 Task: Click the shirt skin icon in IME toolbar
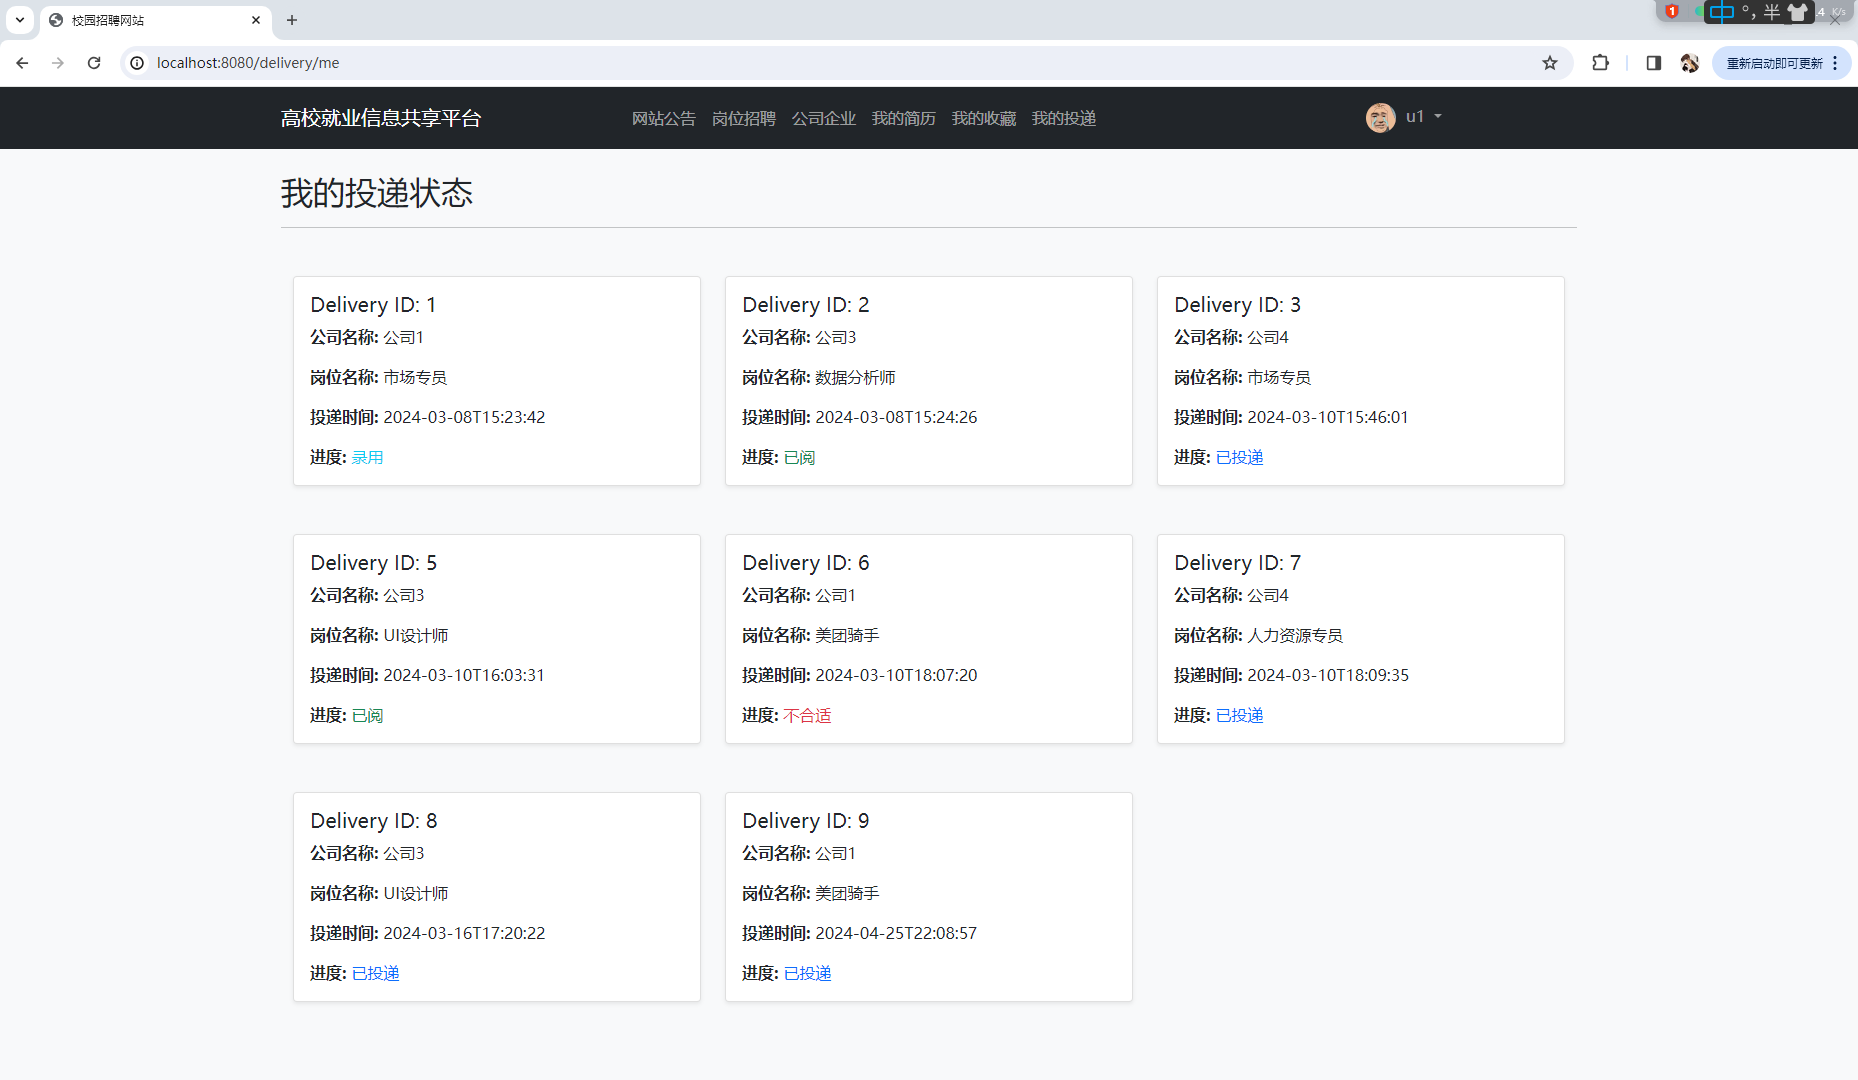click(x=1798, y=12)
